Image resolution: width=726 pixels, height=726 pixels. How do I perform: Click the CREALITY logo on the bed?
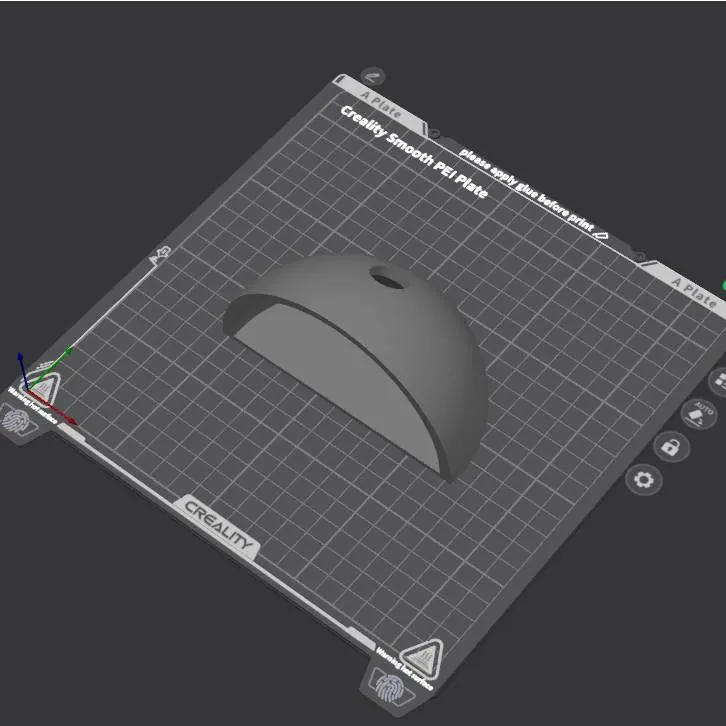(219, 526)
